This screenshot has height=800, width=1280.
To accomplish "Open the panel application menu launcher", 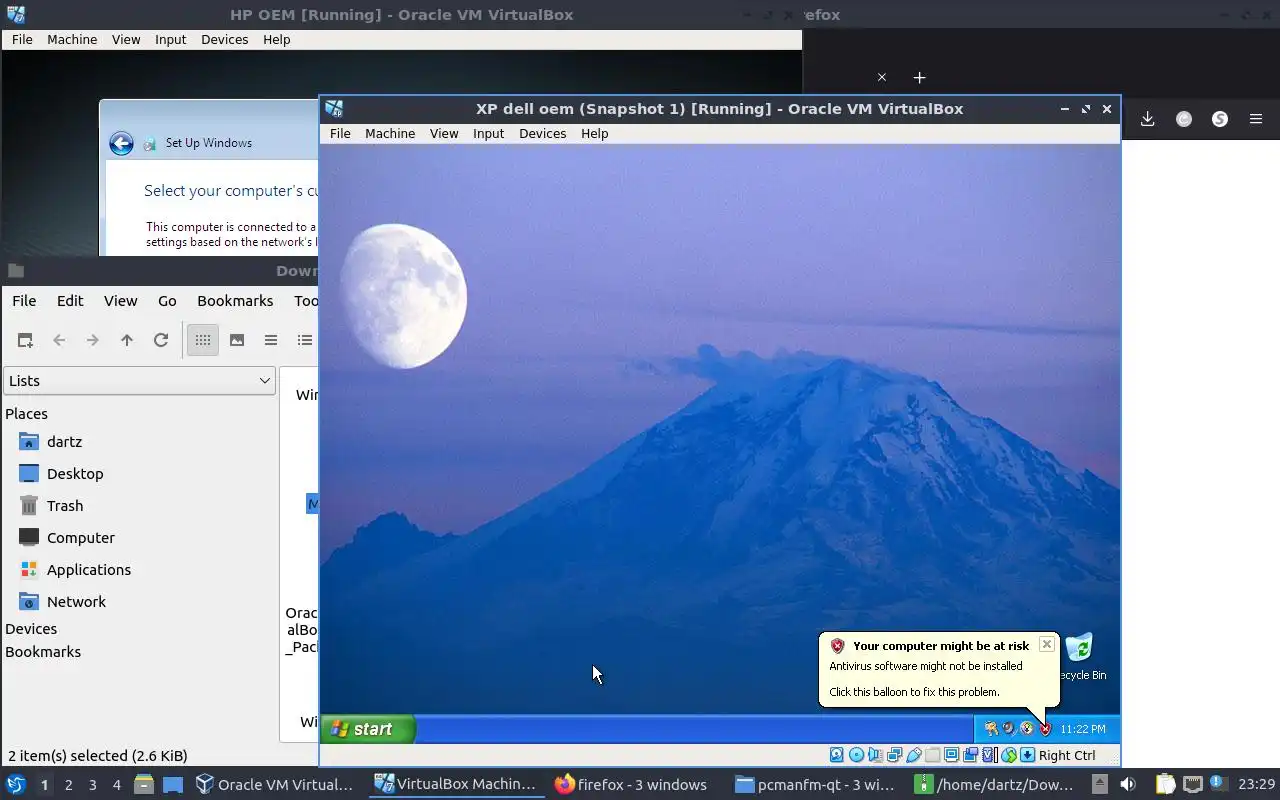I will tap(16, 784).
